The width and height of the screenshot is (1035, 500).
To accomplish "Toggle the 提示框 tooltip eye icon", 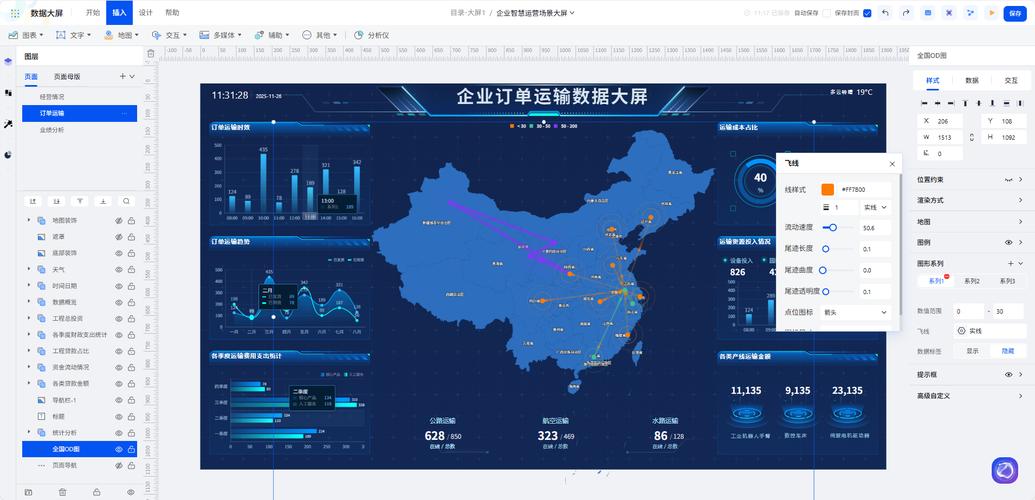I will 1009,375.
